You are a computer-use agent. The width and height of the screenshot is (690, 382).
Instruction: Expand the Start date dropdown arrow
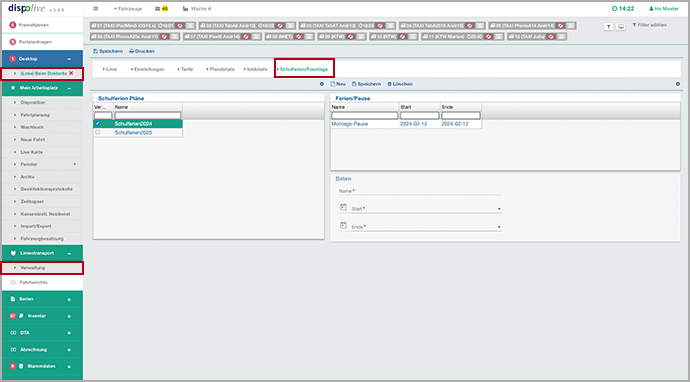pos(499,209)
